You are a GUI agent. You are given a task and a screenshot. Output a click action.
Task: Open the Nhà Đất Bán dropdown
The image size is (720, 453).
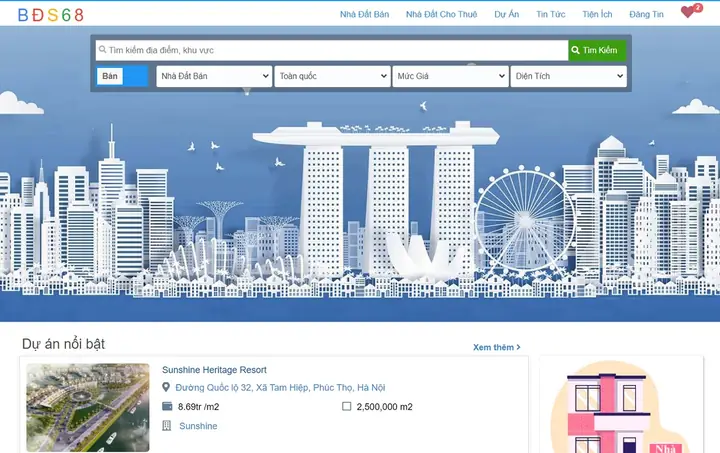214,76
